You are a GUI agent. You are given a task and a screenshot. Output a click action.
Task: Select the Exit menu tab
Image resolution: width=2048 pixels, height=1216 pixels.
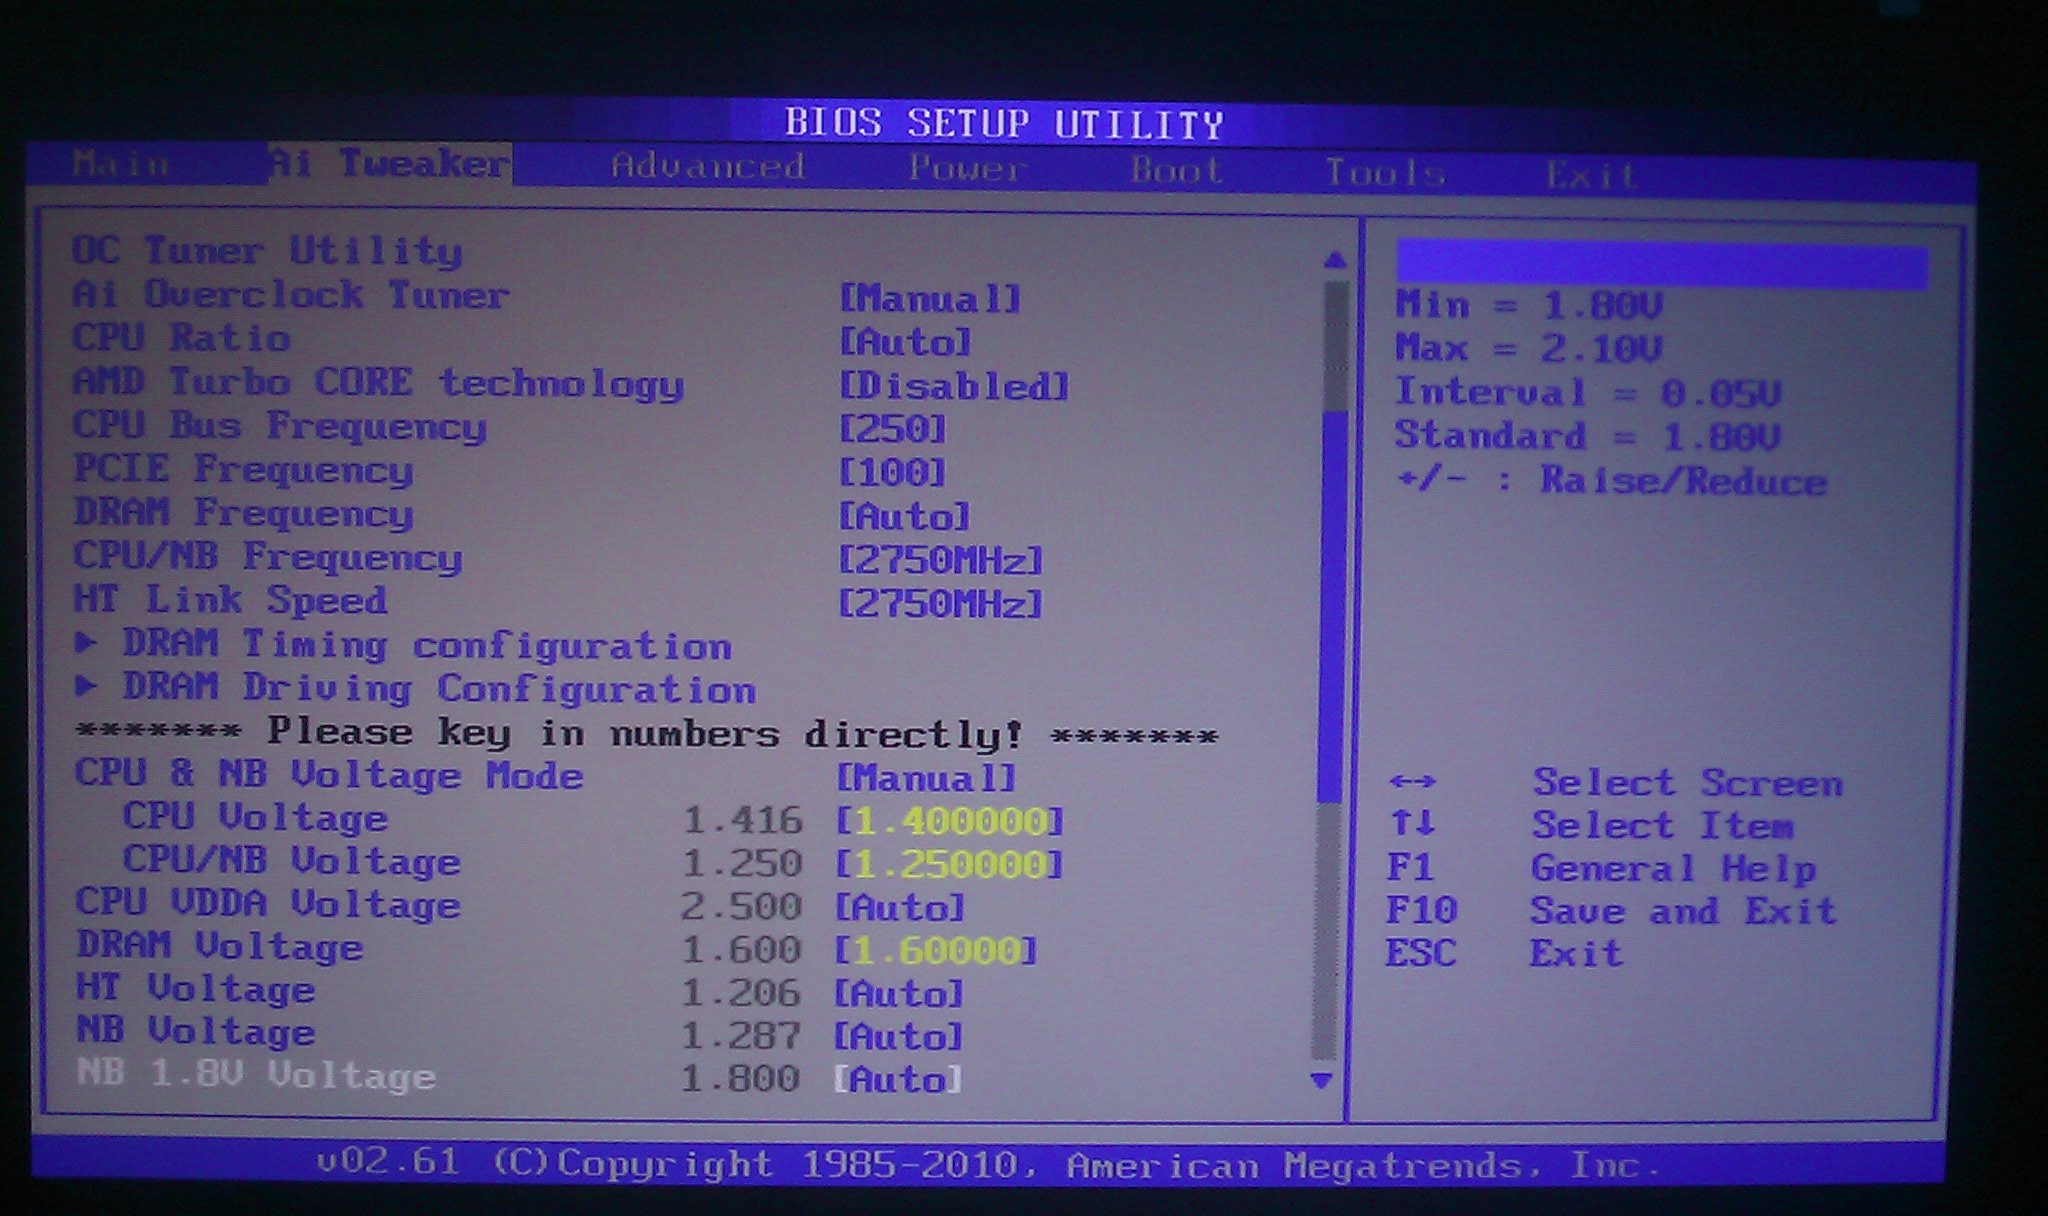[x=1590, y=176]
